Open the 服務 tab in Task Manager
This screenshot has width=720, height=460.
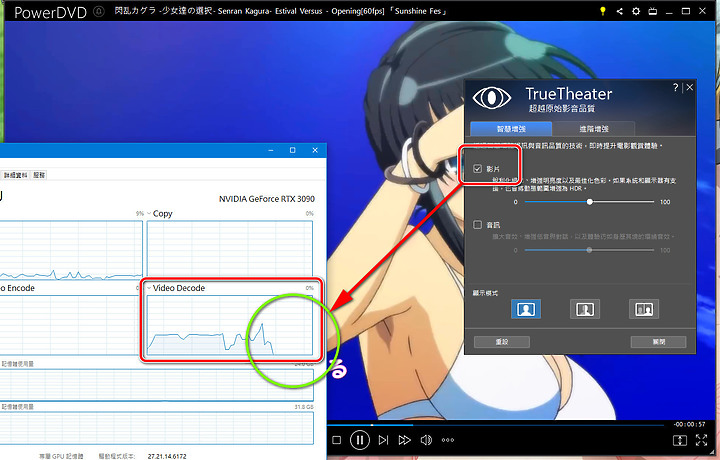tap(39, 175)
